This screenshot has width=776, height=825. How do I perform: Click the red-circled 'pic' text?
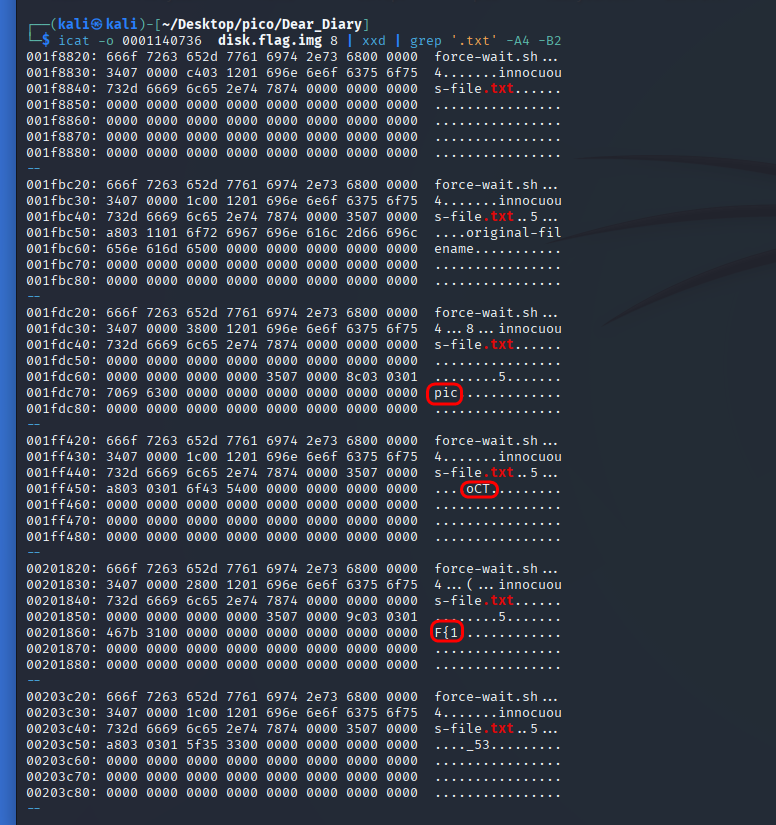[x=446, y=393]
